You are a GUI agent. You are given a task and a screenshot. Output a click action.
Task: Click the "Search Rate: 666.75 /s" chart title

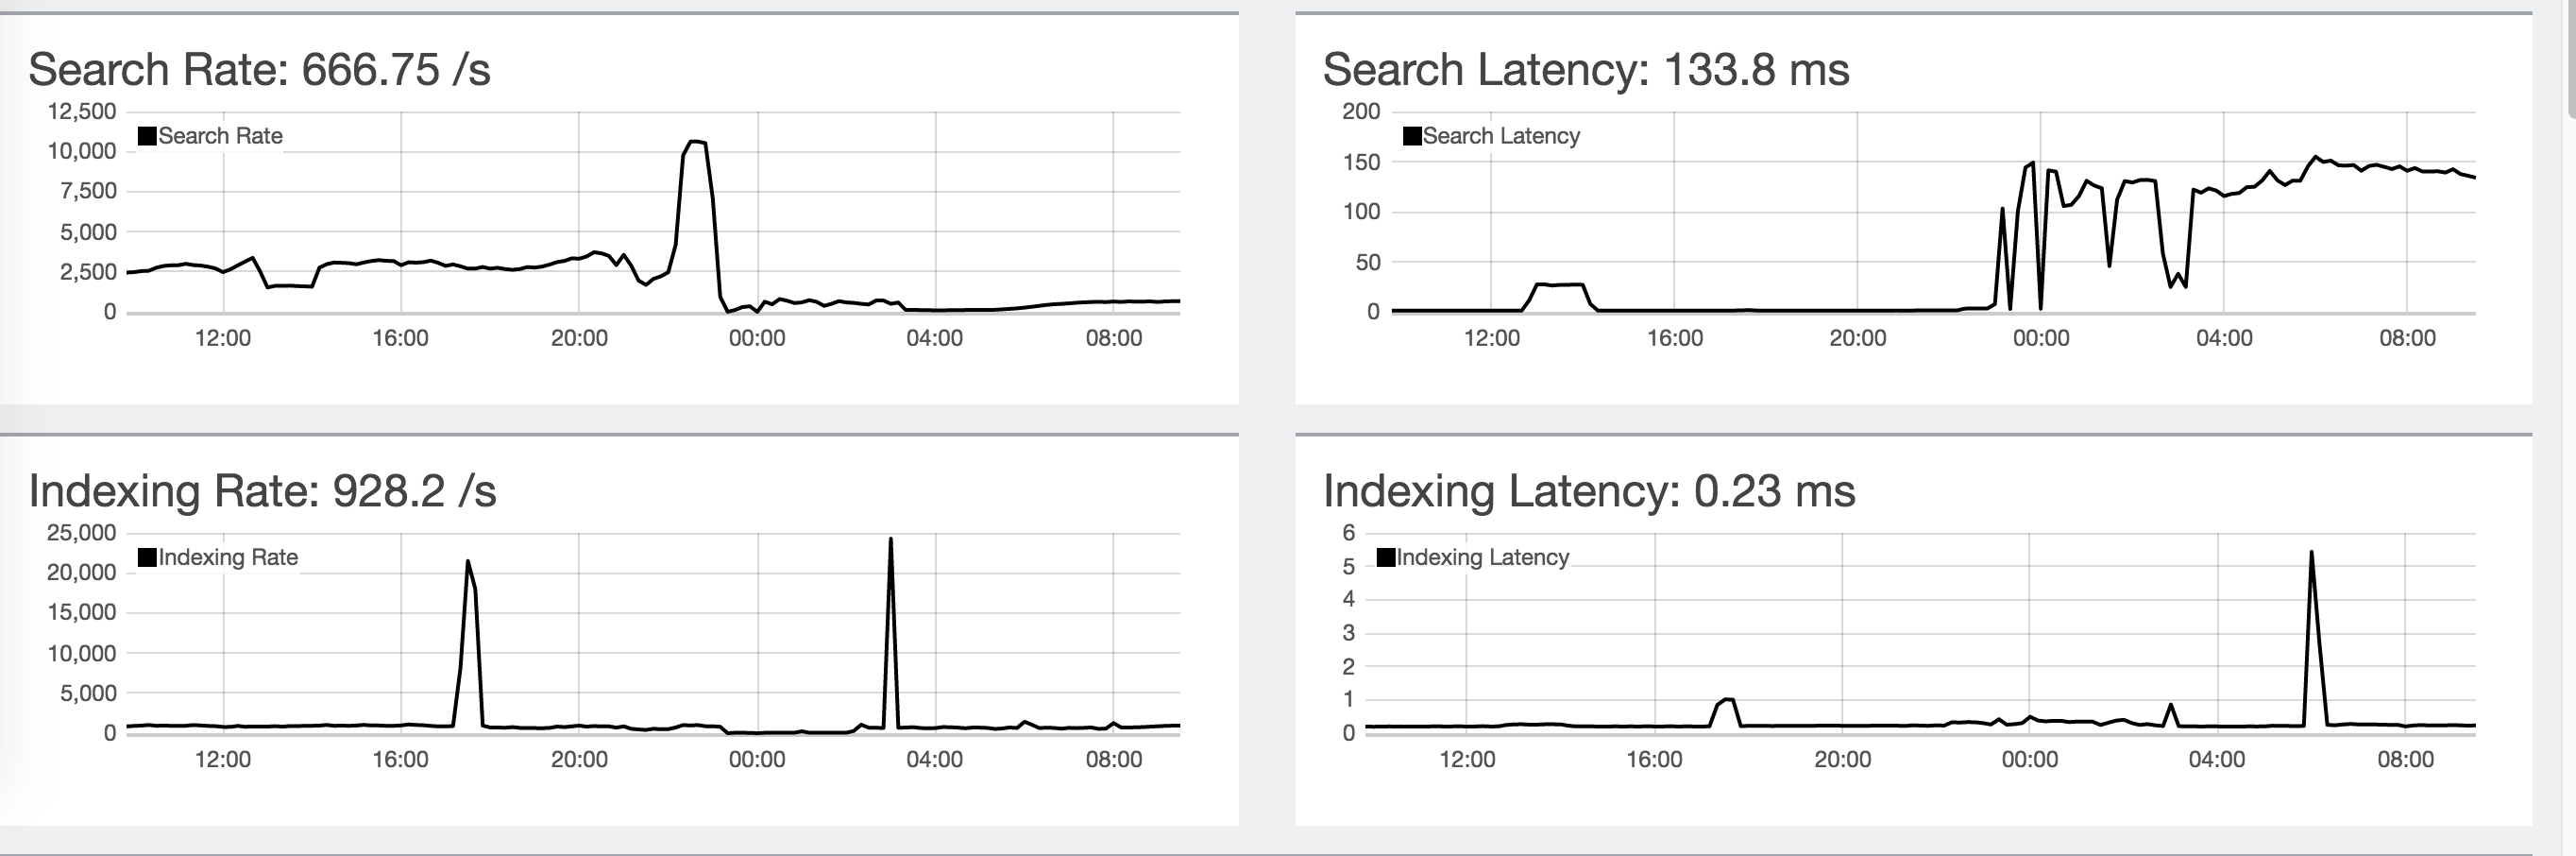260,70
